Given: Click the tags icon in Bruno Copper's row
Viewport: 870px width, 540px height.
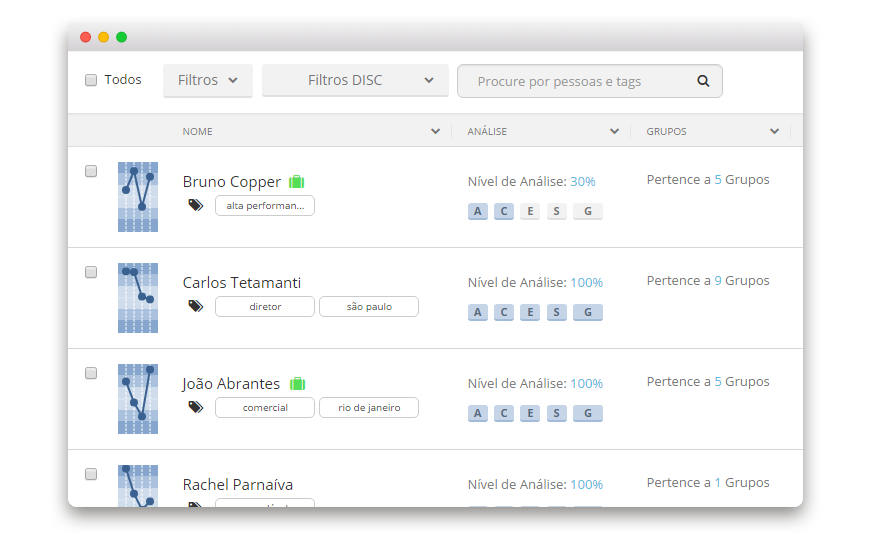Looking at the screenshot, I should 195,205.
